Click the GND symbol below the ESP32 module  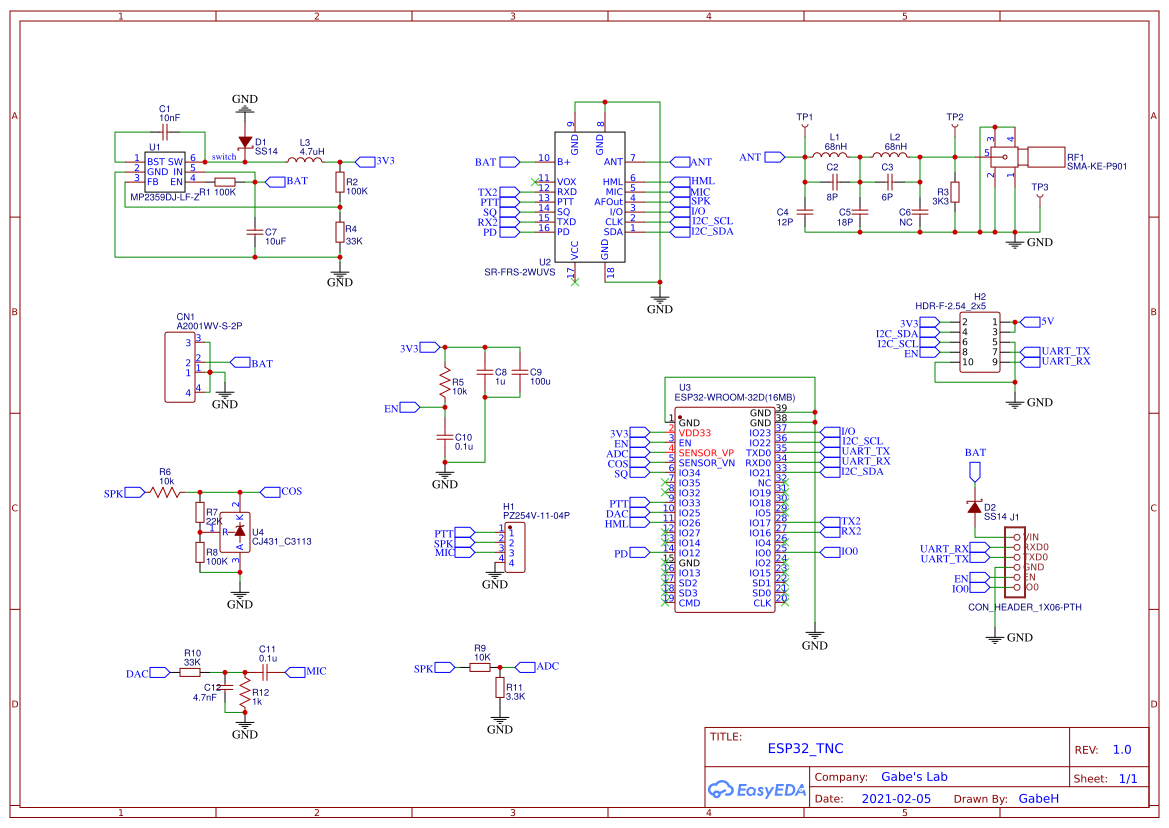pos(815,637)
